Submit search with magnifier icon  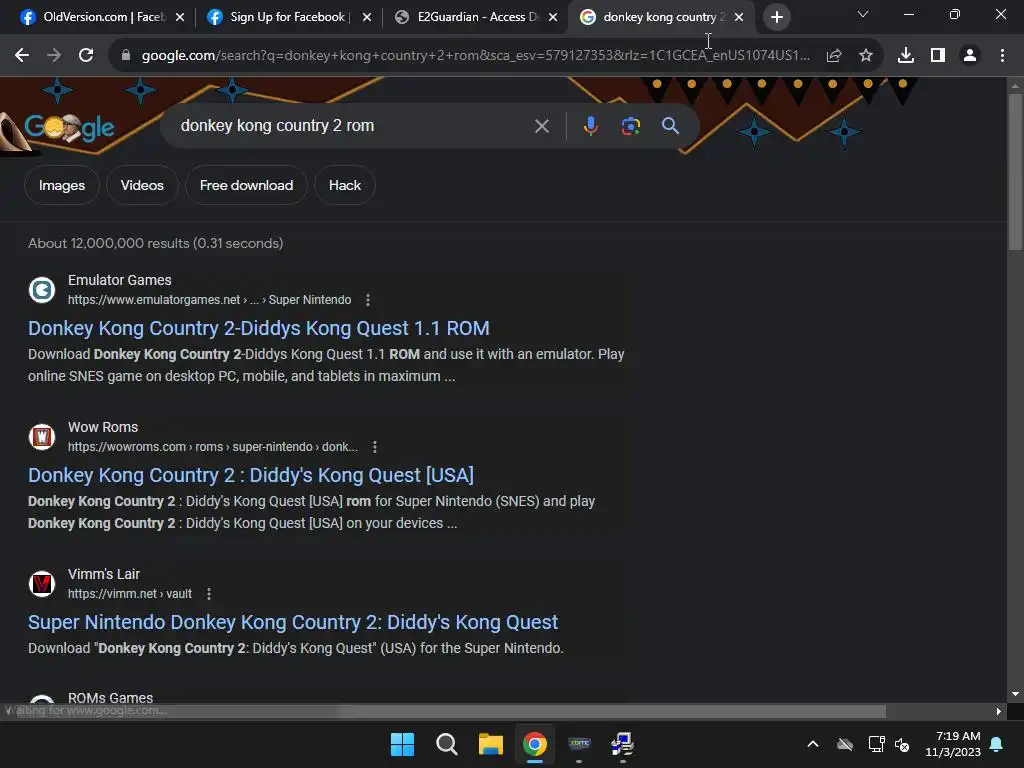tap(671, 126)
